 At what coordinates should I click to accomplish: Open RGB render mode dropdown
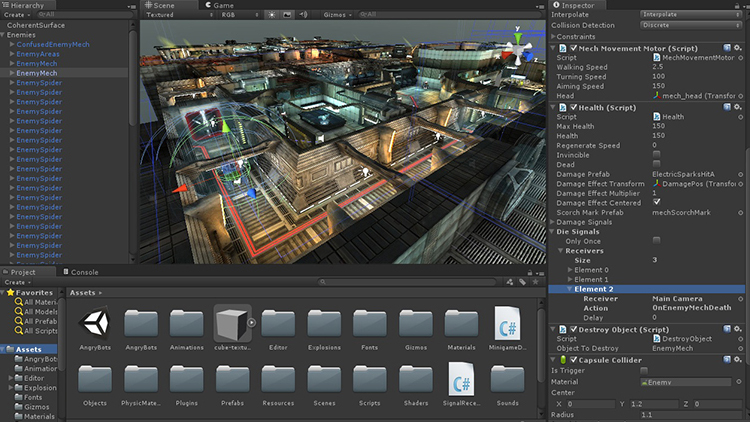240,15
